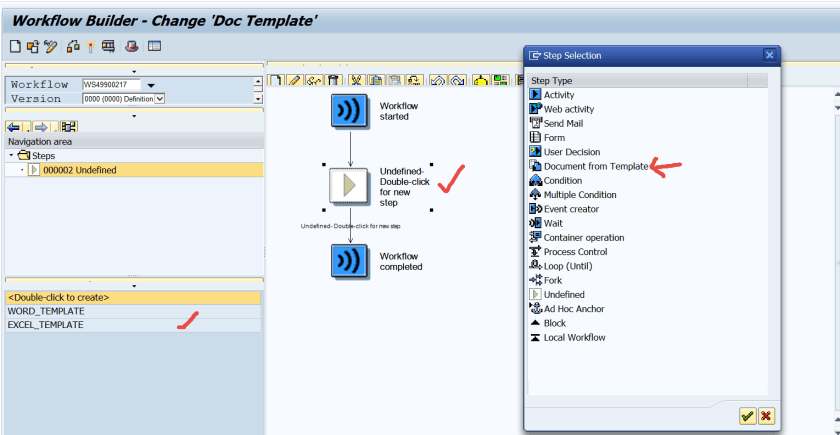This screenshot has width=840, height=435.
Task: Select 000002 Undefined in navigation tree
Action: tap(79, 170)
